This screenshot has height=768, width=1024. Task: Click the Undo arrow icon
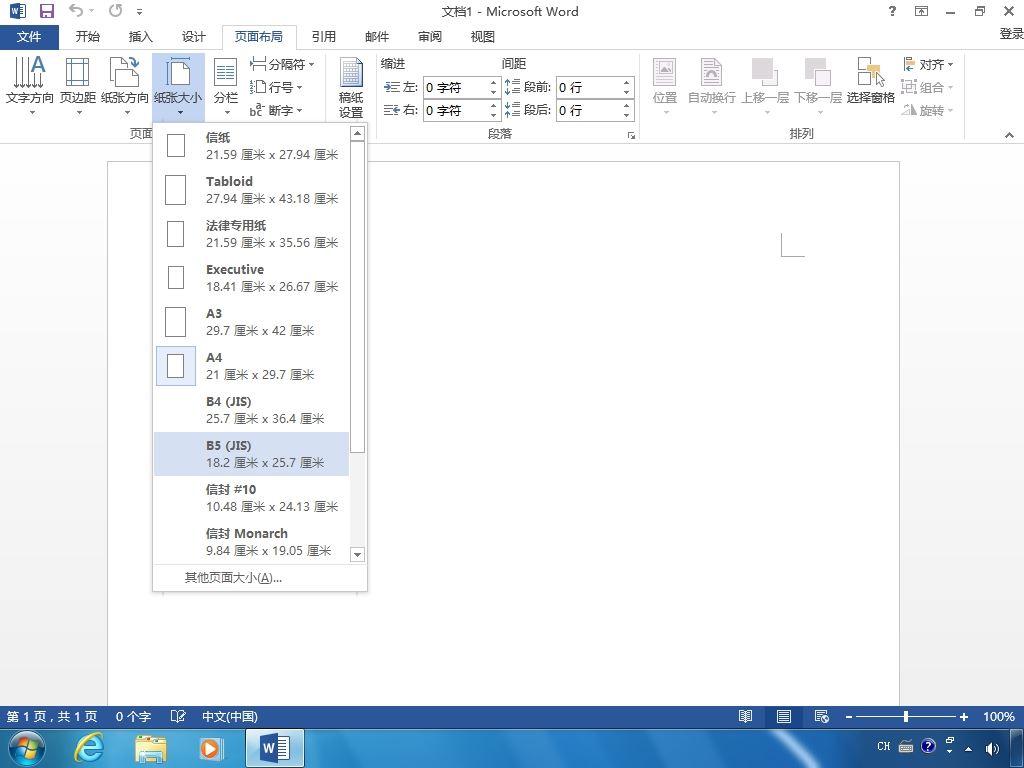click(76, 10)
